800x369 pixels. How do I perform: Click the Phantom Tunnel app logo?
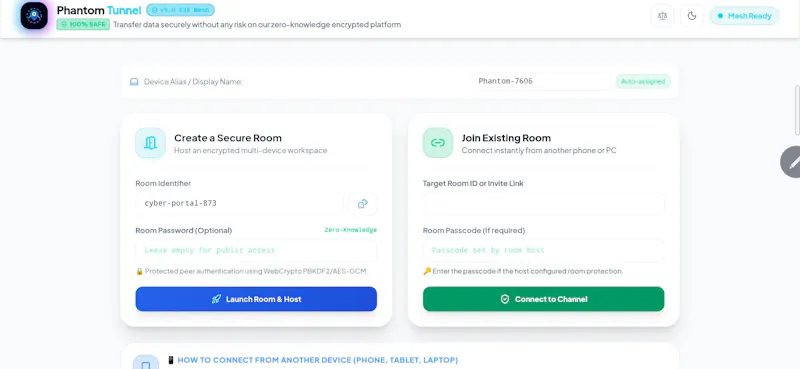[34, 15]
